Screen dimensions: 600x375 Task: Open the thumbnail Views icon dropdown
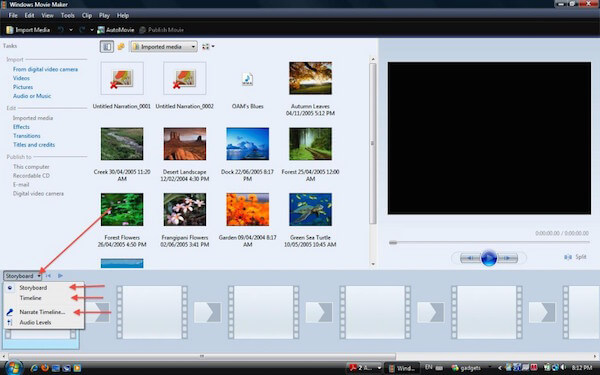tap(208, 47)
